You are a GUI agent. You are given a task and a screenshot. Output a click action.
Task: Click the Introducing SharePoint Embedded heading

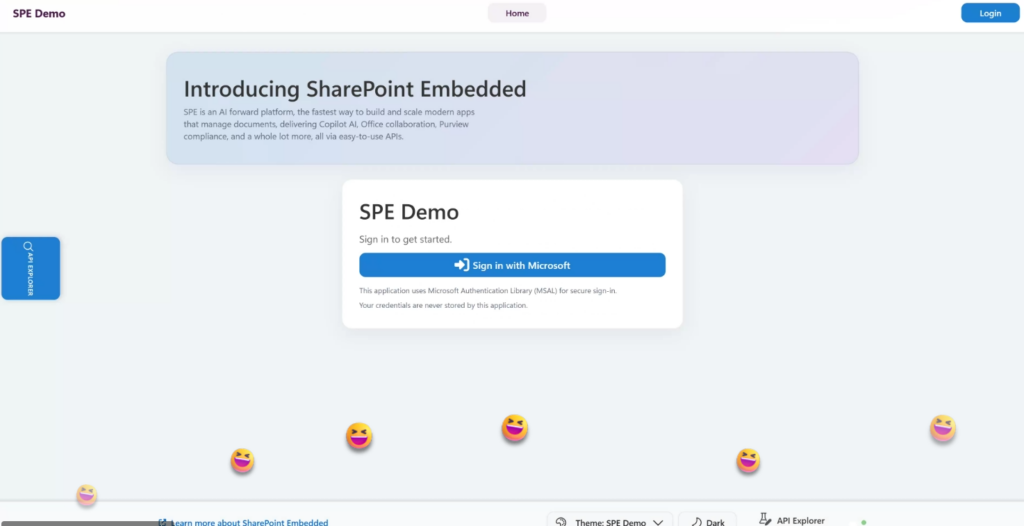(x=355, y=89)
